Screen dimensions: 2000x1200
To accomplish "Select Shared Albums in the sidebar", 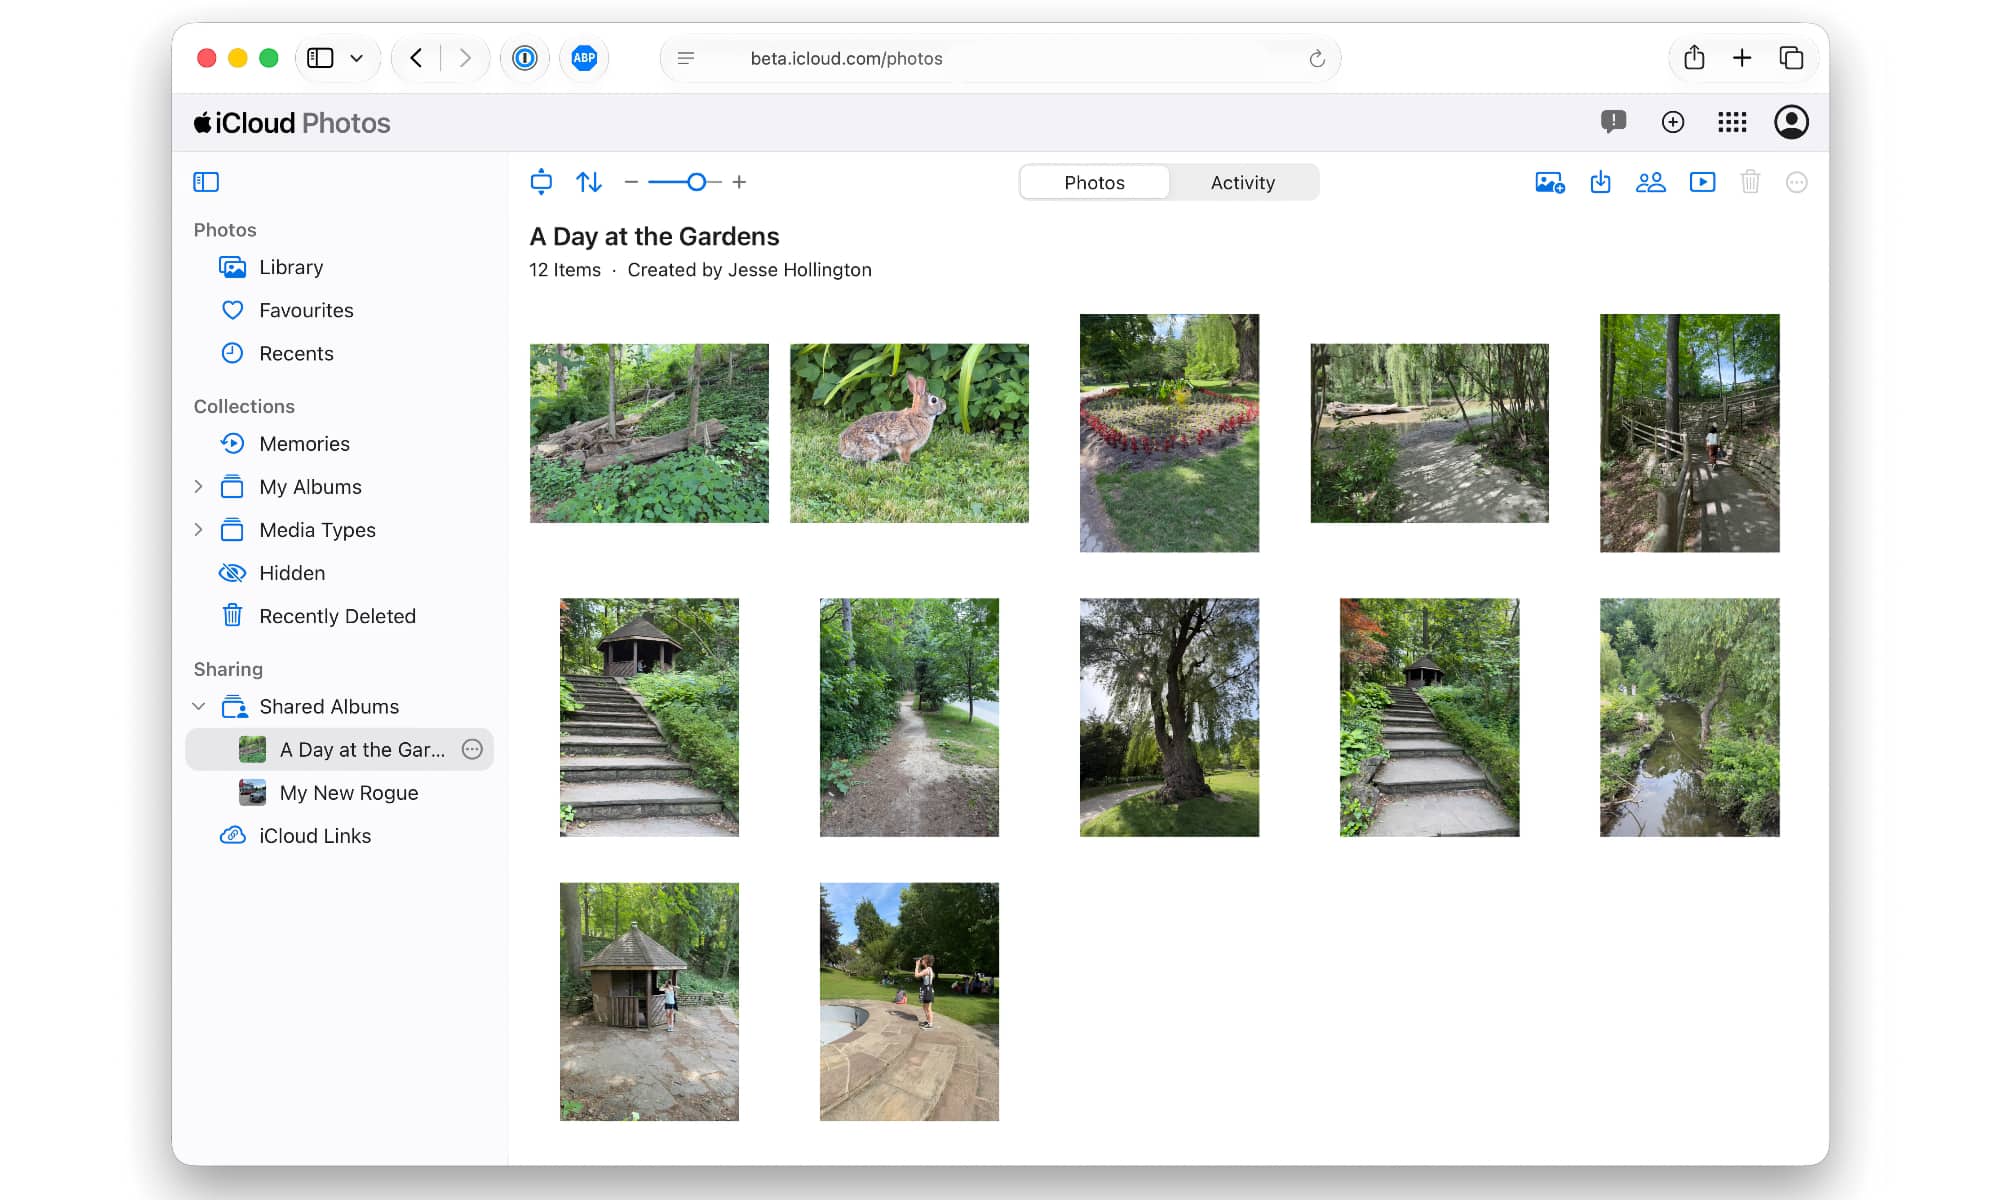I will 340,706.
